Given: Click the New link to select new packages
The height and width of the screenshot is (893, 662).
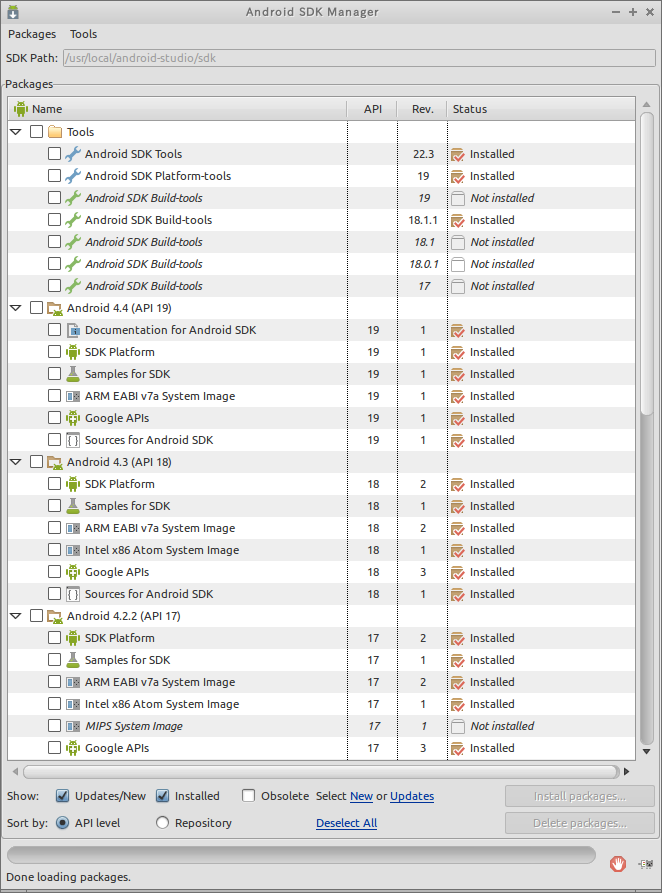Looking at the screenshot, I should pos(361,796).
